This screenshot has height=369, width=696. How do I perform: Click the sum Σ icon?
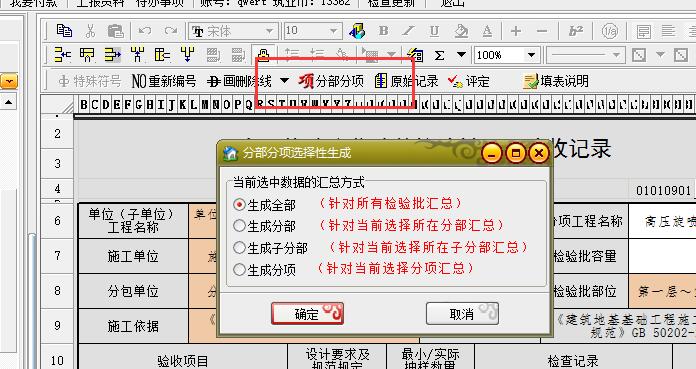pos(439,56)
